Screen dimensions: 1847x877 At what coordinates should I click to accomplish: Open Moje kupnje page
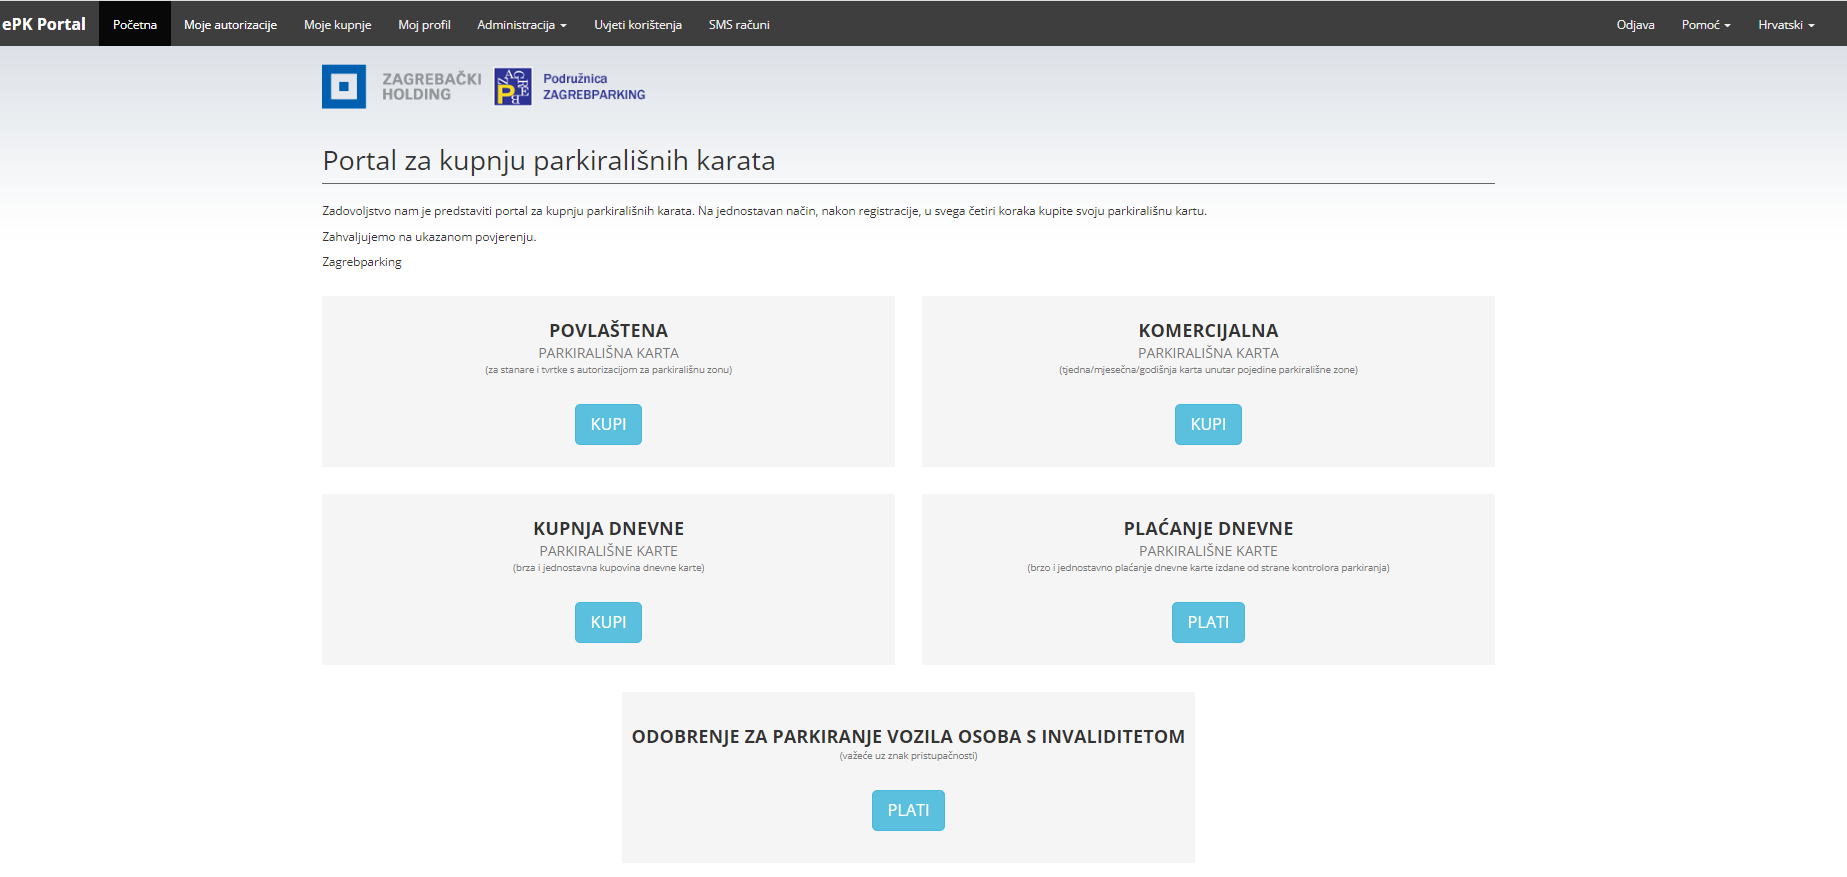337,24
